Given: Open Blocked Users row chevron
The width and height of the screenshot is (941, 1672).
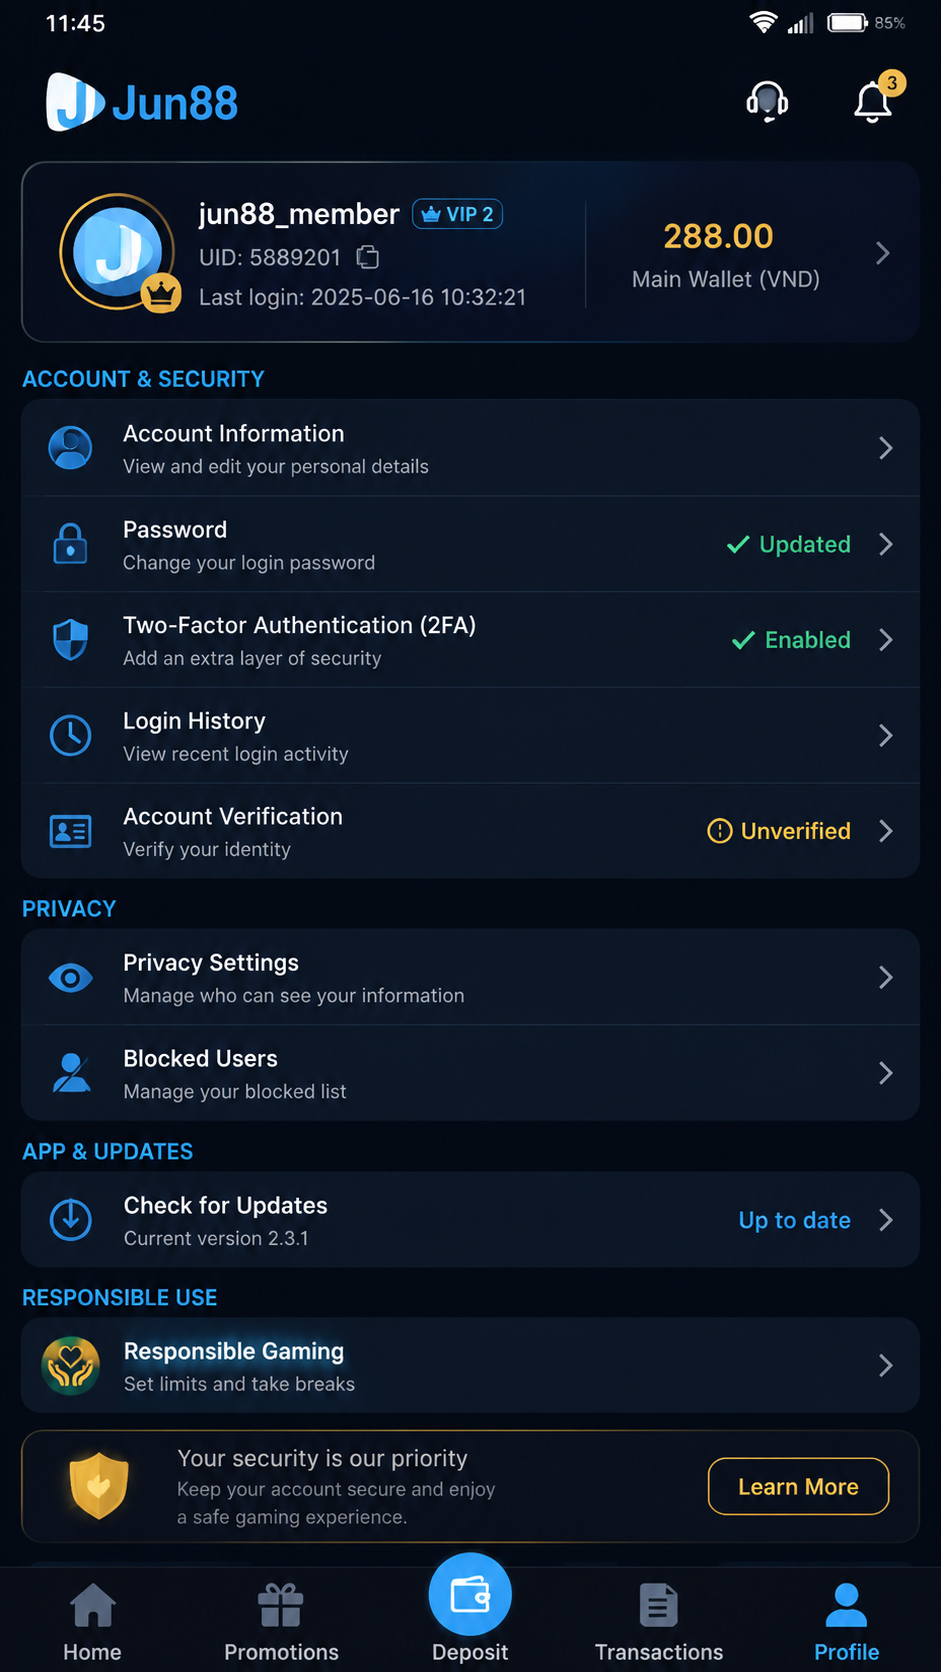Looking at the screenshot, I should (886, 1073).
